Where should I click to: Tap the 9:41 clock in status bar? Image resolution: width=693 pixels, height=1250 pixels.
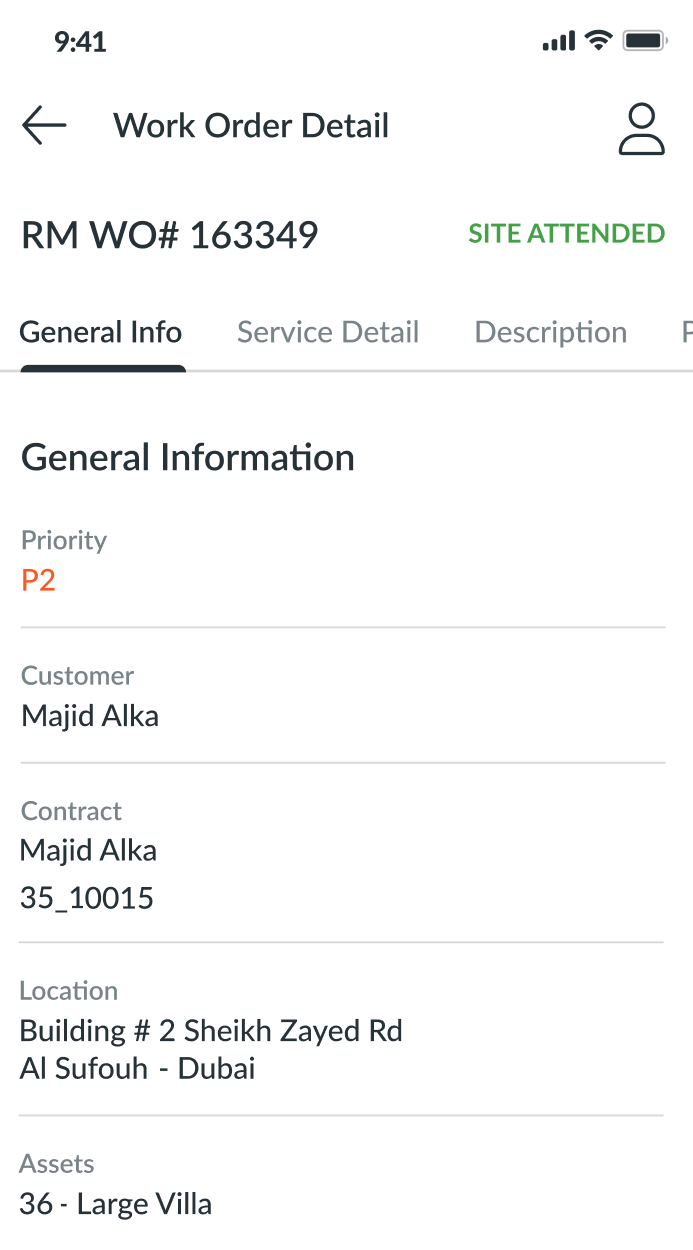click(80, 41)
